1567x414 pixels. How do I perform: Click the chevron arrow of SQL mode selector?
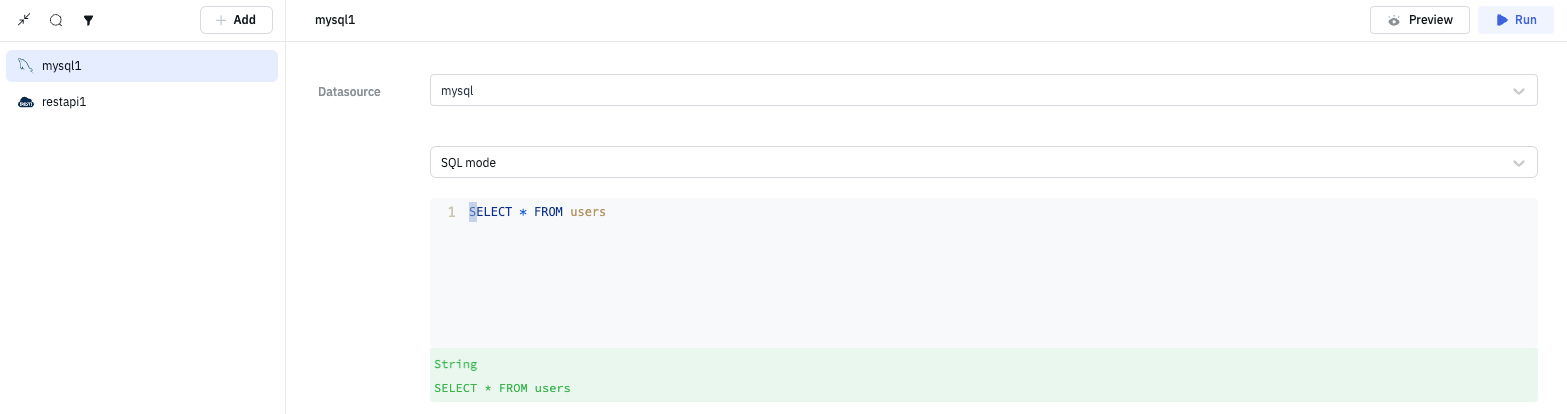pyautogui.click(x=1519, y=162)
